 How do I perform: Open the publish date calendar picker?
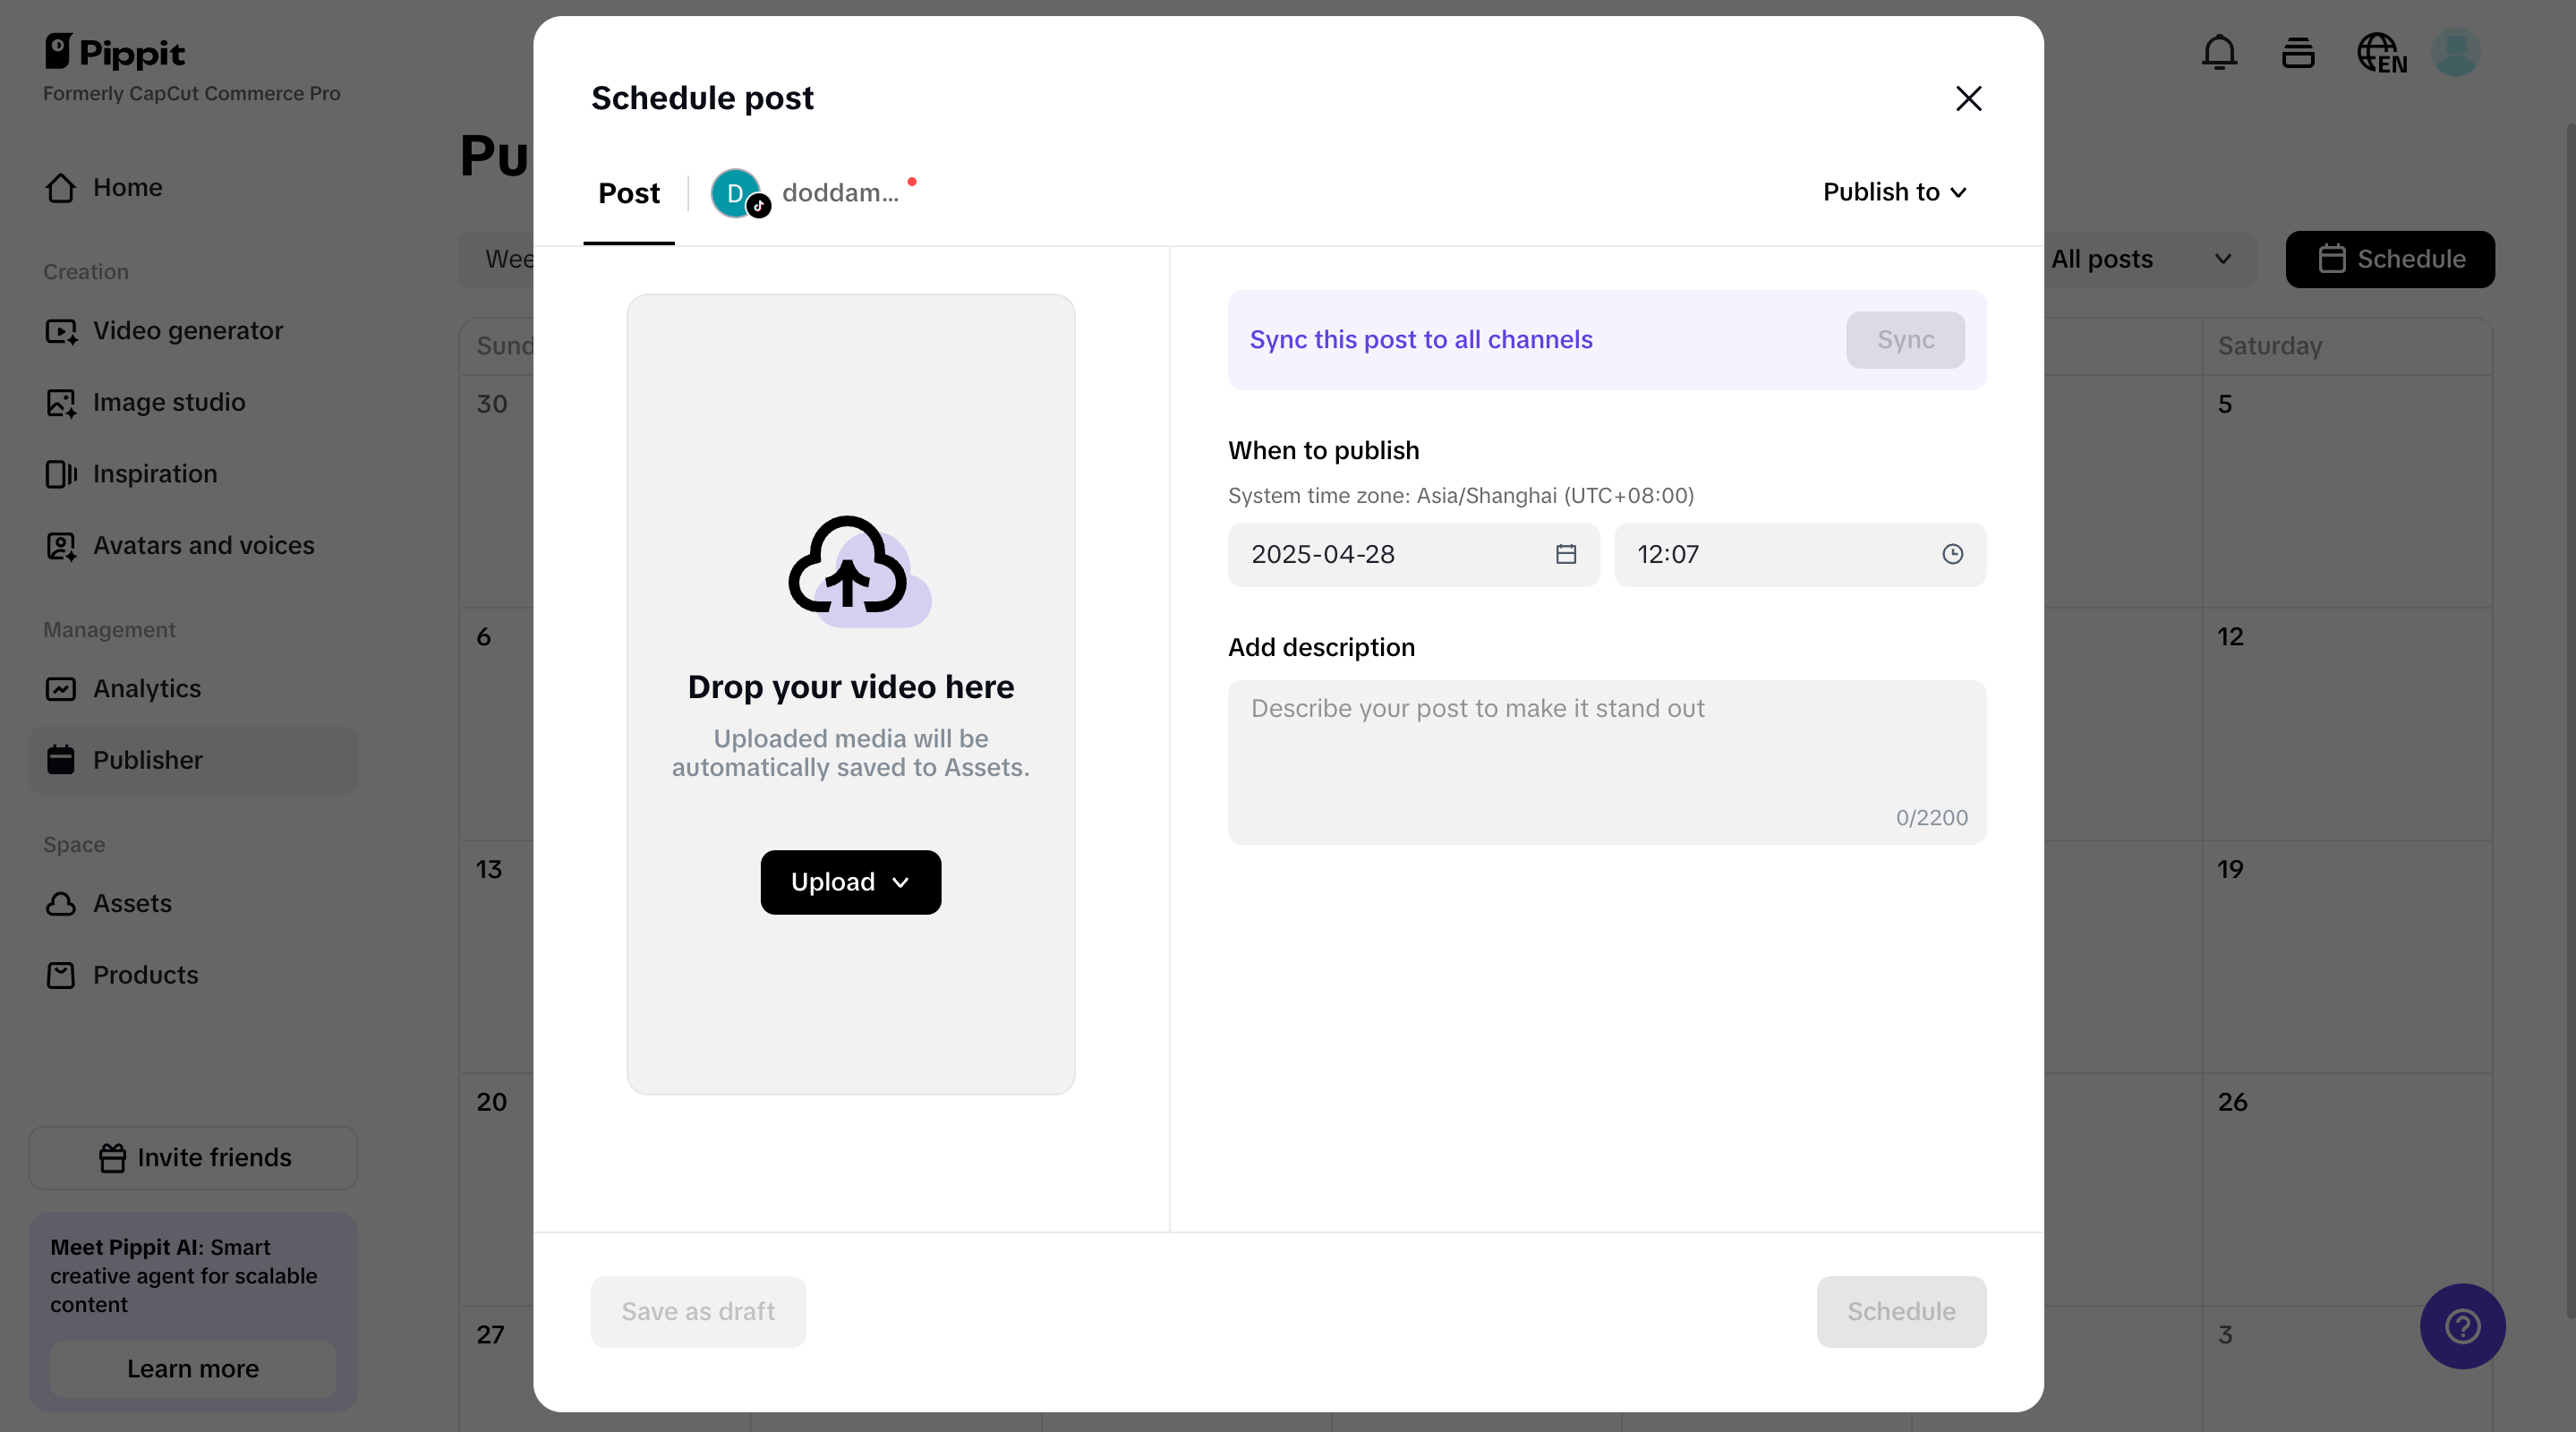(1566, 554)
